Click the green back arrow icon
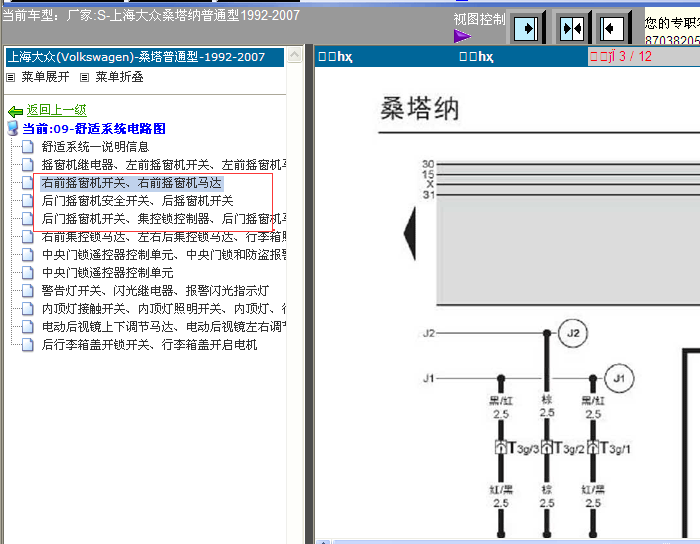This screenshot has width=700, height=544. click(16, 111)
